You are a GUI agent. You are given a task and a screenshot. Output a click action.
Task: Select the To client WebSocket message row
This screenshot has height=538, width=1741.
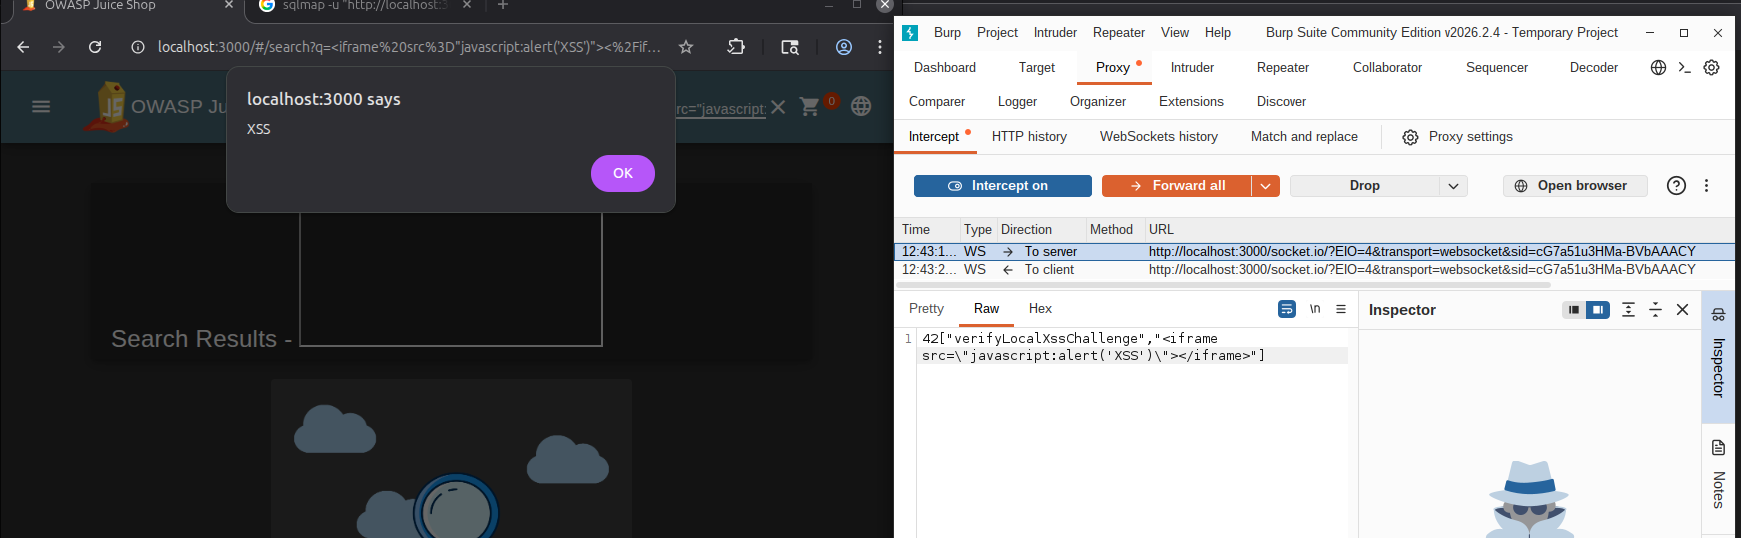1314,270
